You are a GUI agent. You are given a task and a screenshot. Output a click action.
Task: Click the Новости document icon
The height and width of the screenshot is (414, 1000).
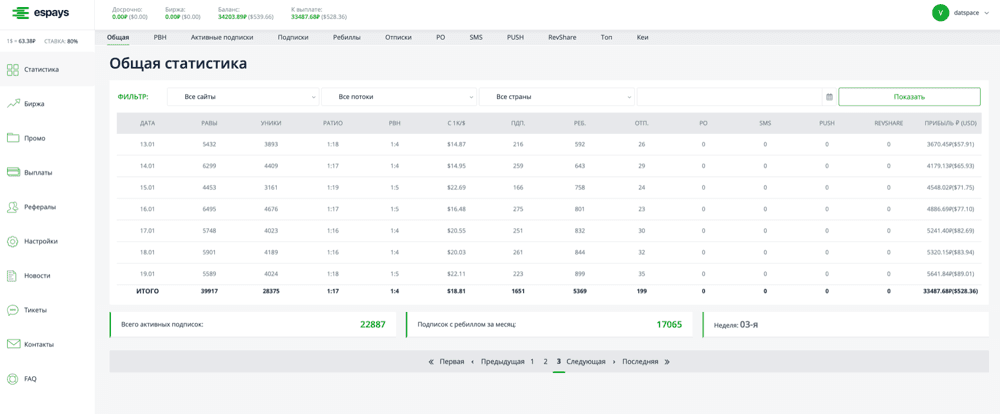click(x=13, y=276)
